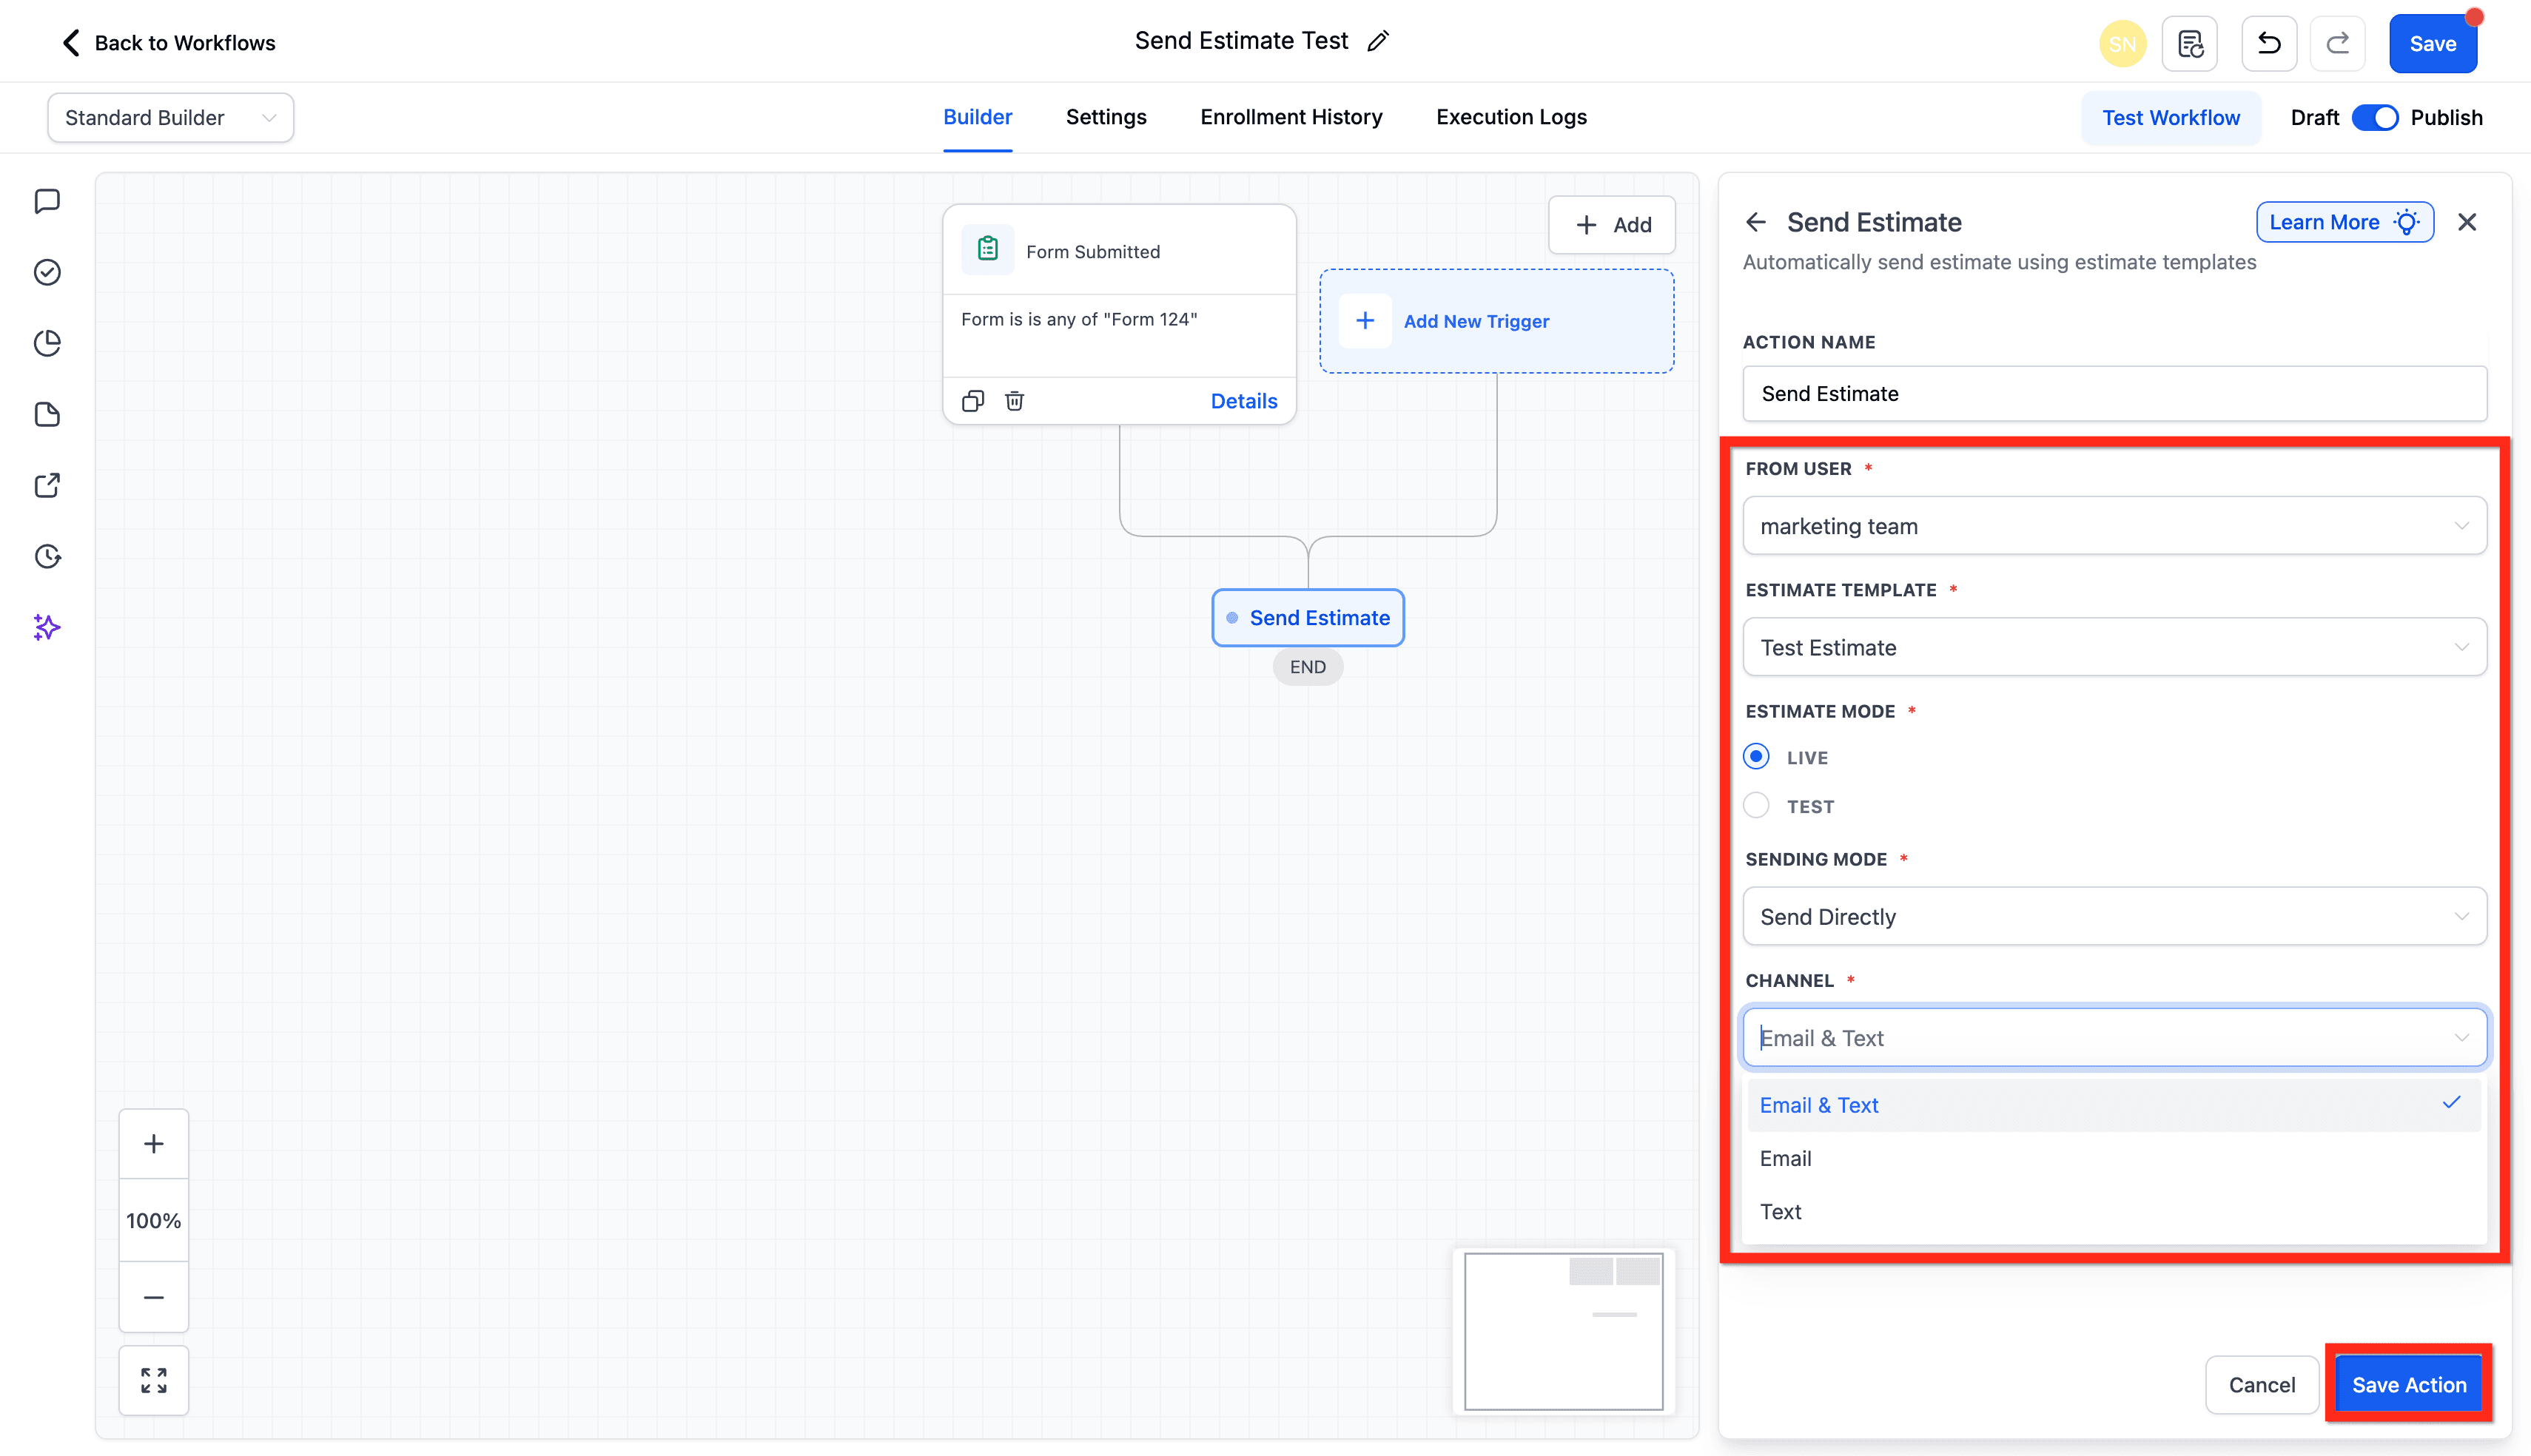Select the TEST estimate mode radio
Screen dimensions: 2531x1456
(x=1756, y=805)
